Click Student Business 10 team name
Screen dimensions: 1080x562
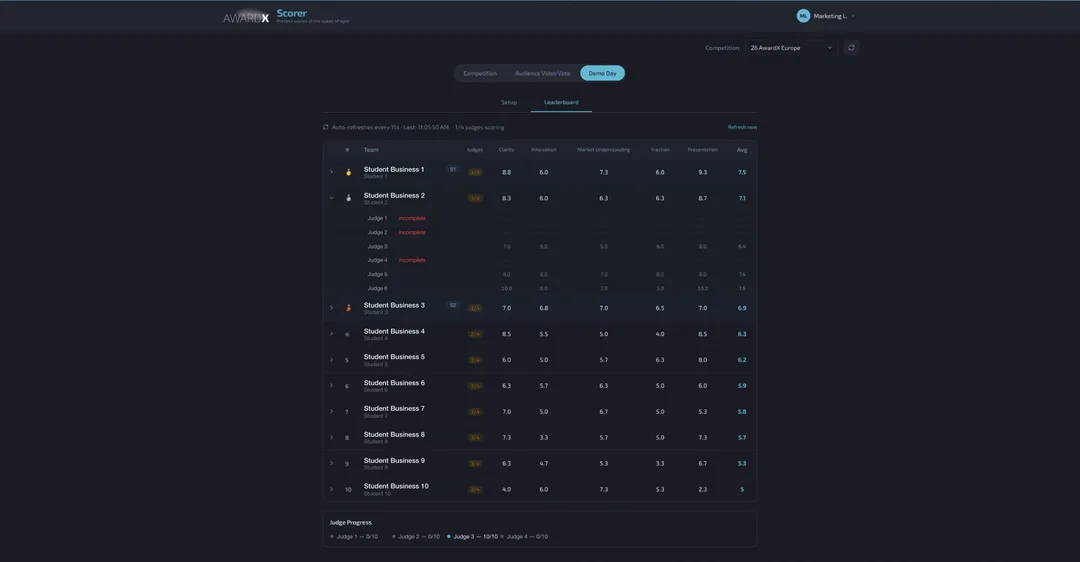[x=396, y=486]
